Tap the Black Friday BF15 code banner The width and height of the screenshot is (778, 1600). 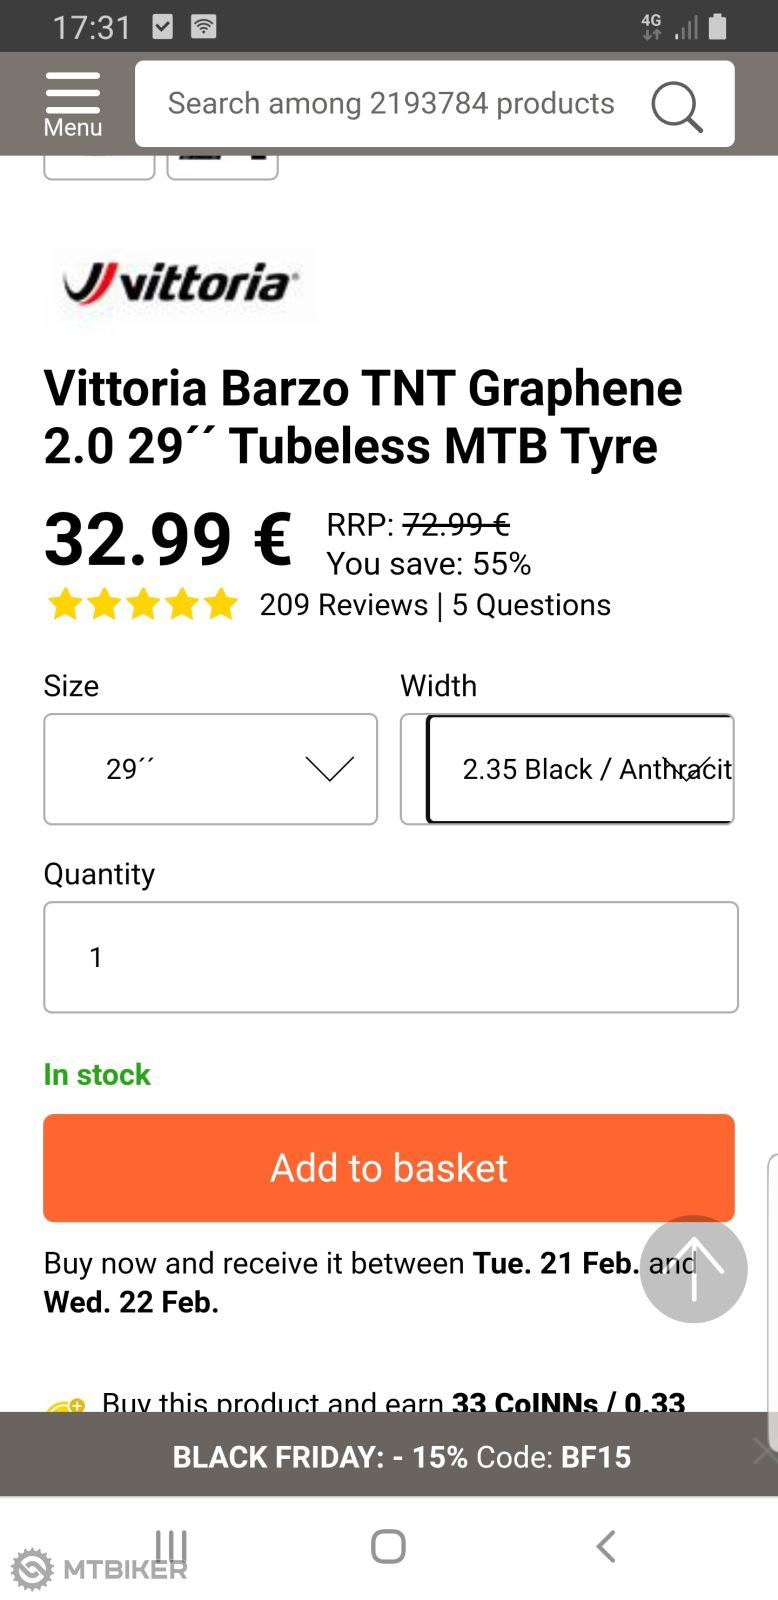pos(401,1456)
